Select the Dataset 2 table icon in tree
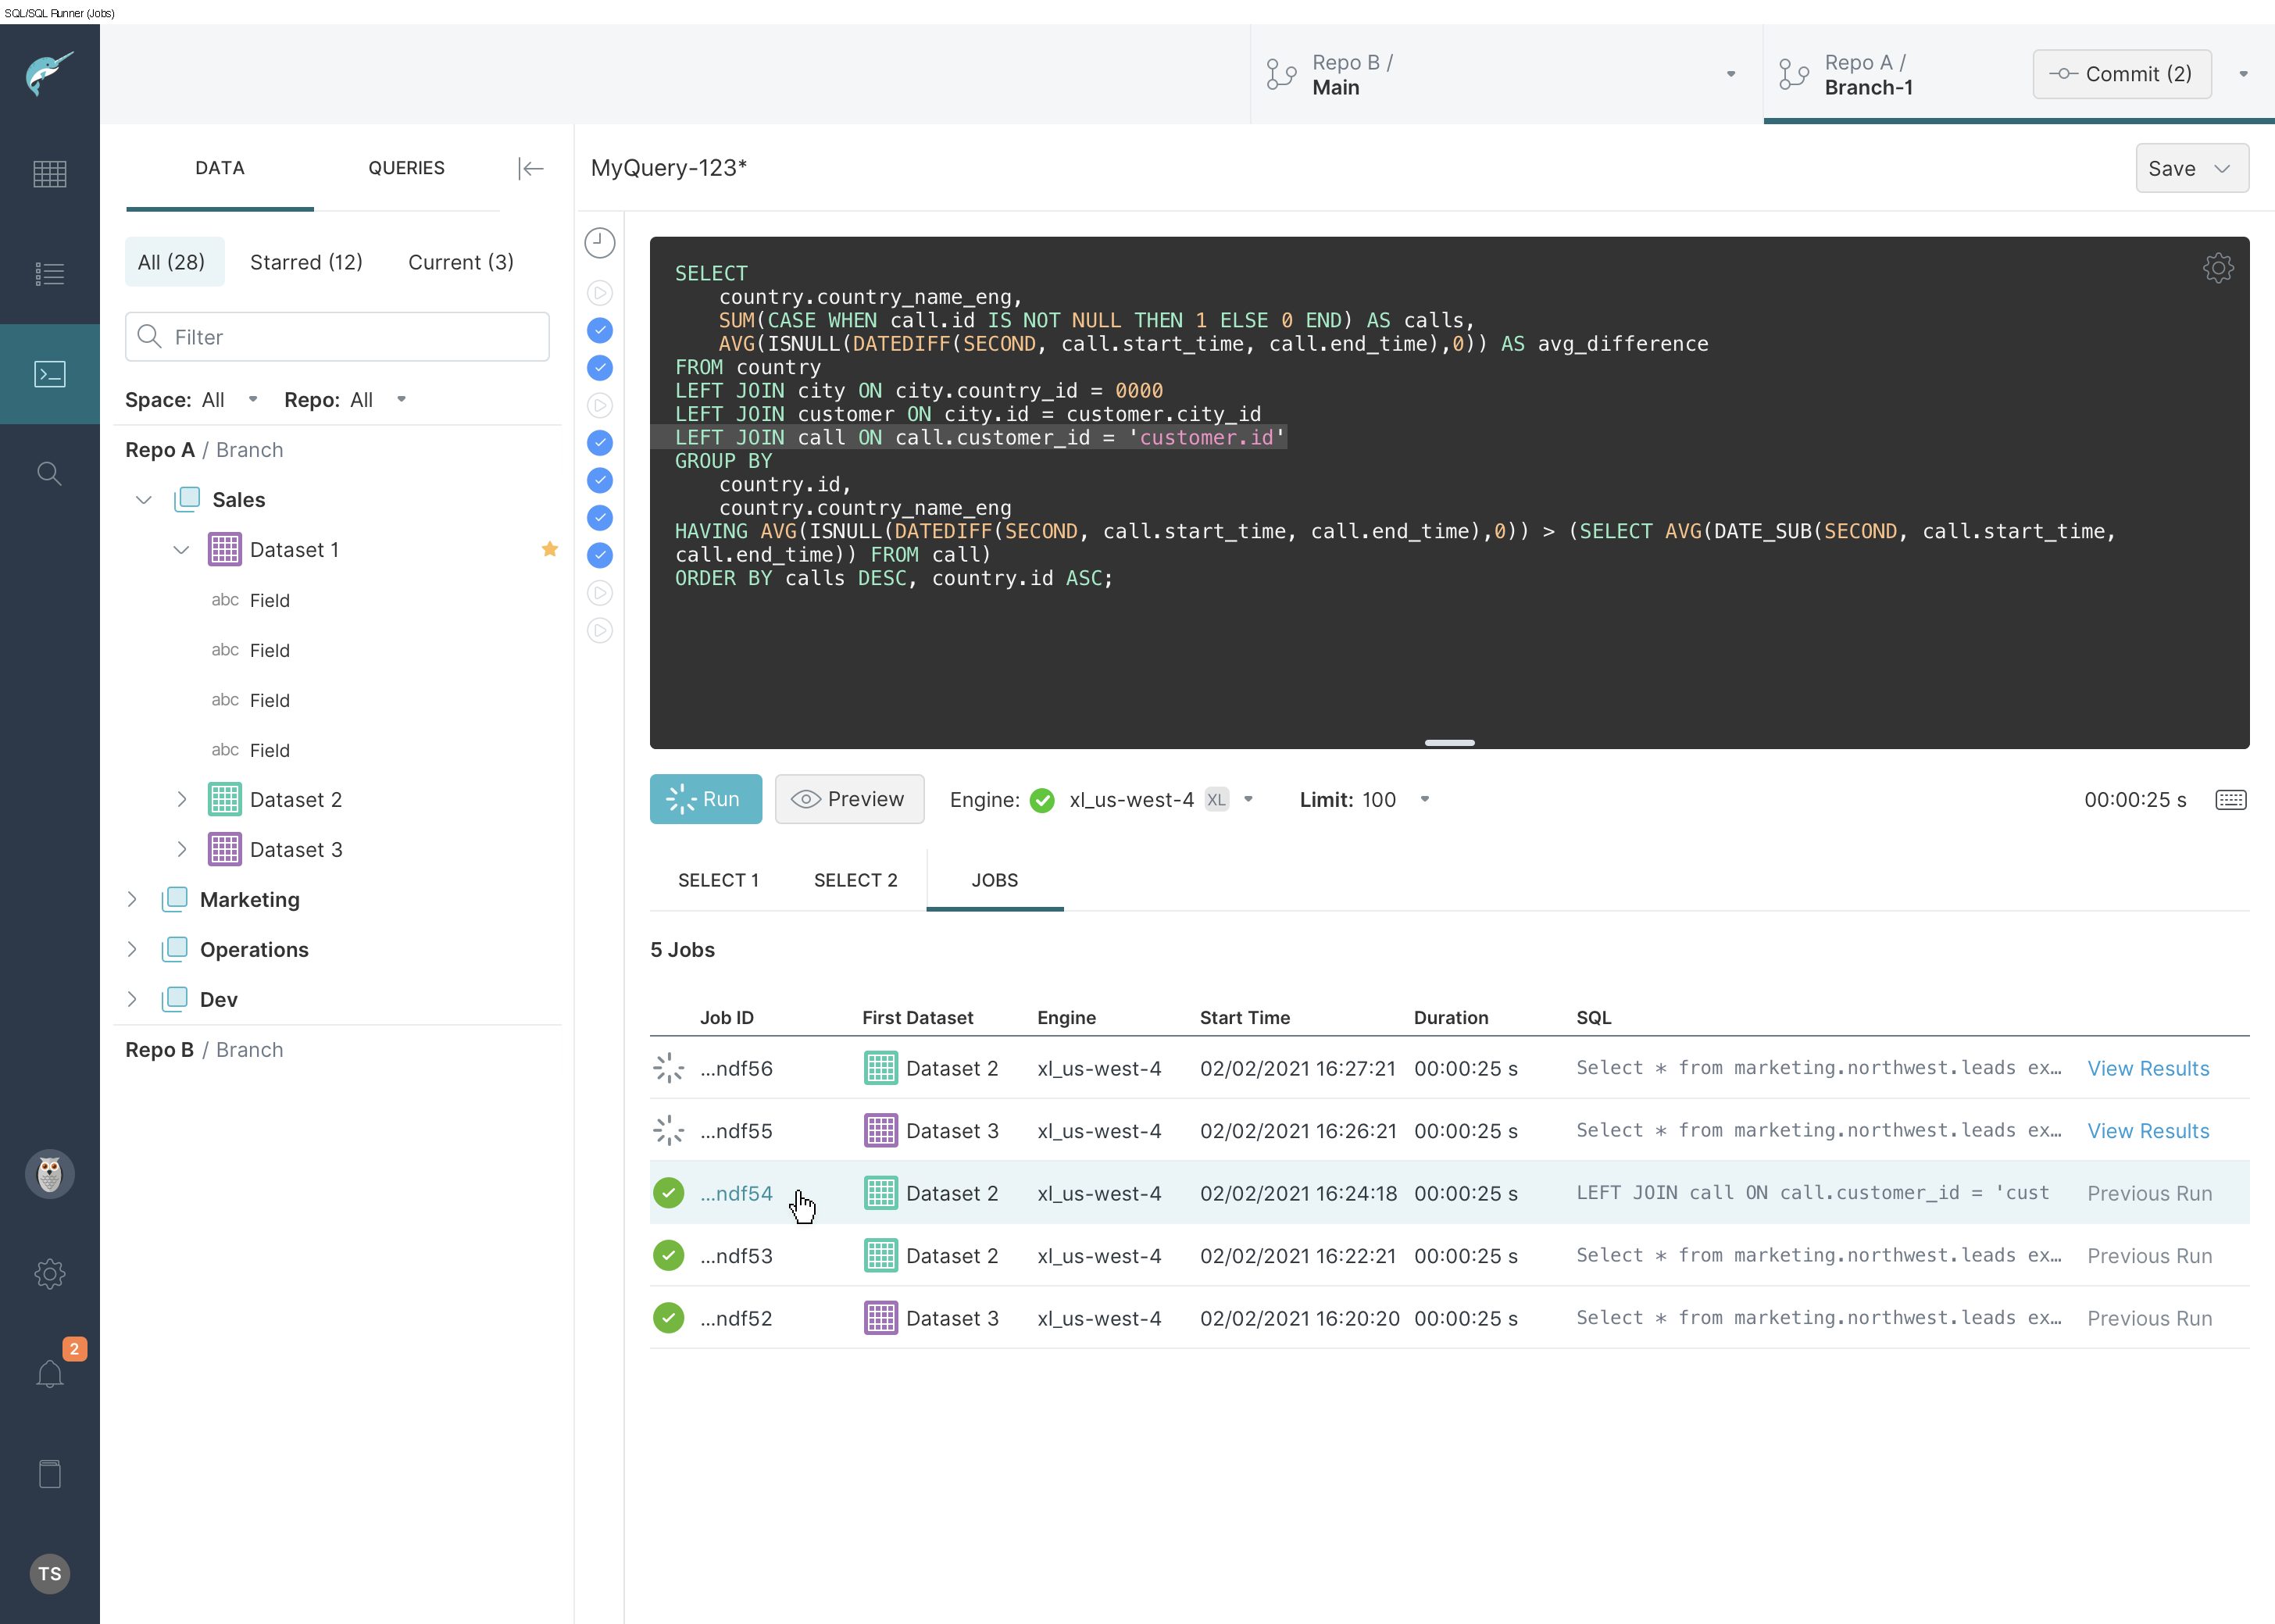2275x1624 pixels. (x=224, y=799)
